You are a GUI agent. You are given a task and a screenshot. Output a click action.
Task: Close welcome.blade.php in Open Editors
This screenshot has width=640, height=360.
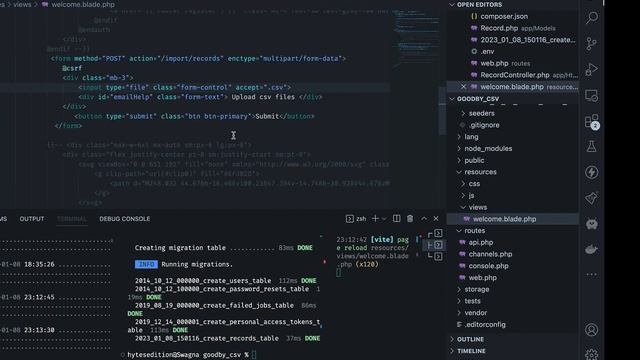click(x=463, y=87)
